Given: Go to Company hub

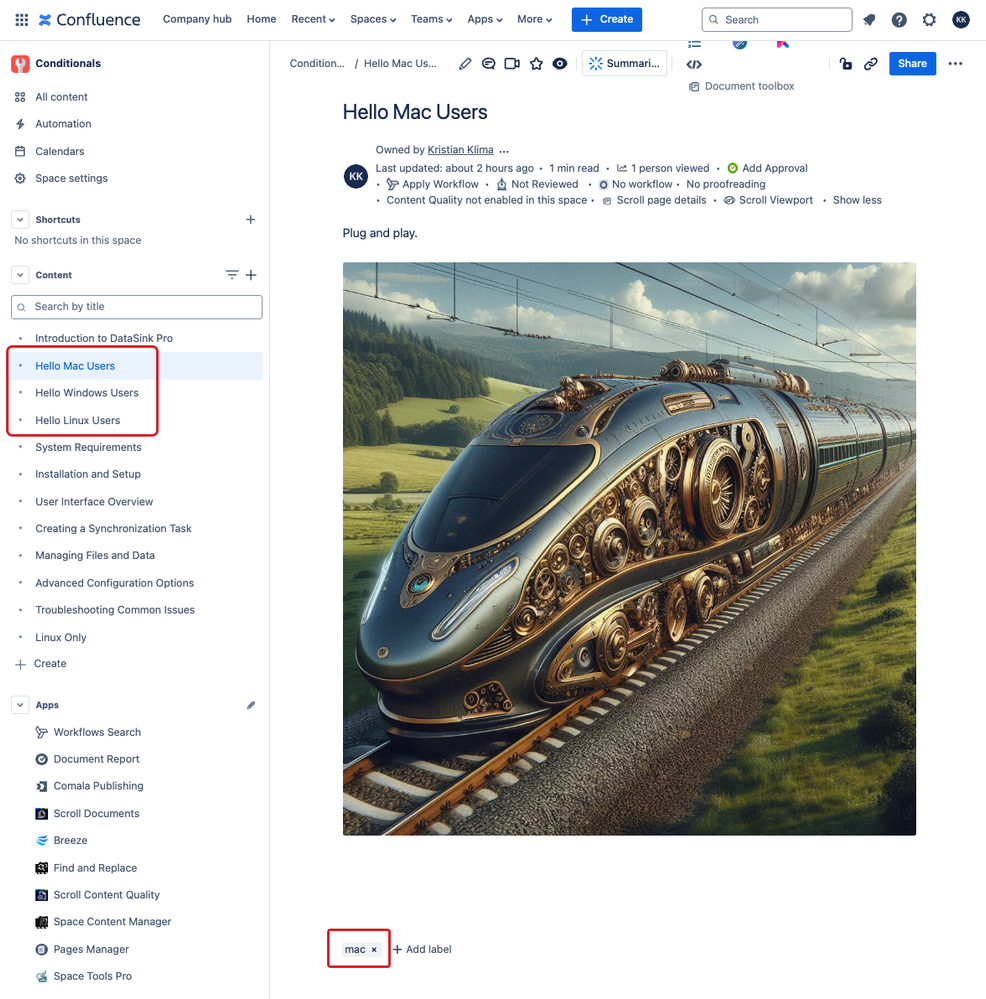Looking at the screenshot, I should [197, 19].
